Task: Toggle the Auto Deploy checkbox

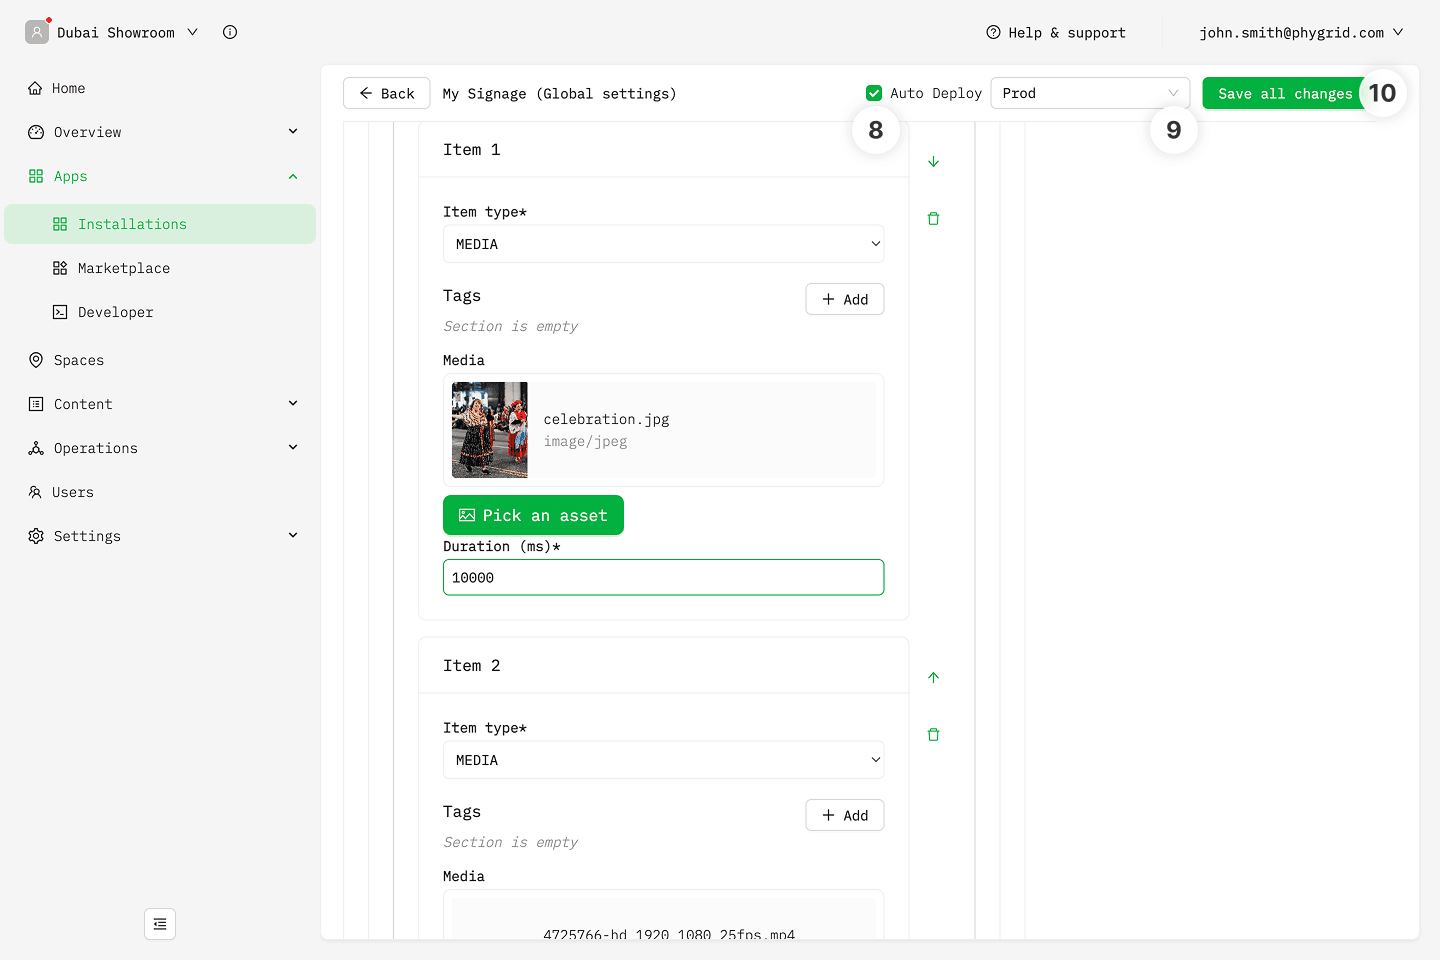Action: 874,93
